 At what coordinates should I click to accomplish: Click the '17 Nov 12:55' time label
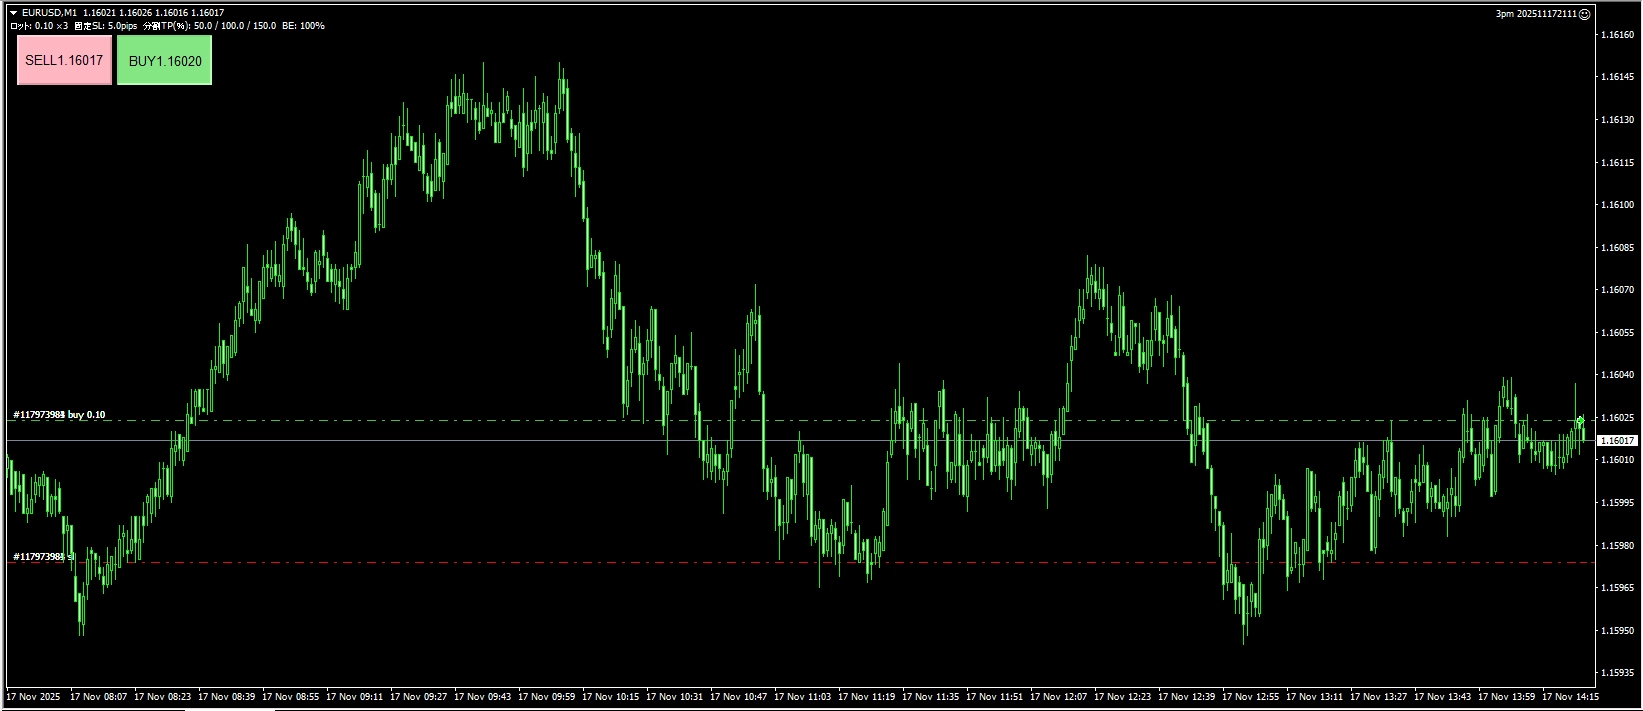tap(1251, 696)
